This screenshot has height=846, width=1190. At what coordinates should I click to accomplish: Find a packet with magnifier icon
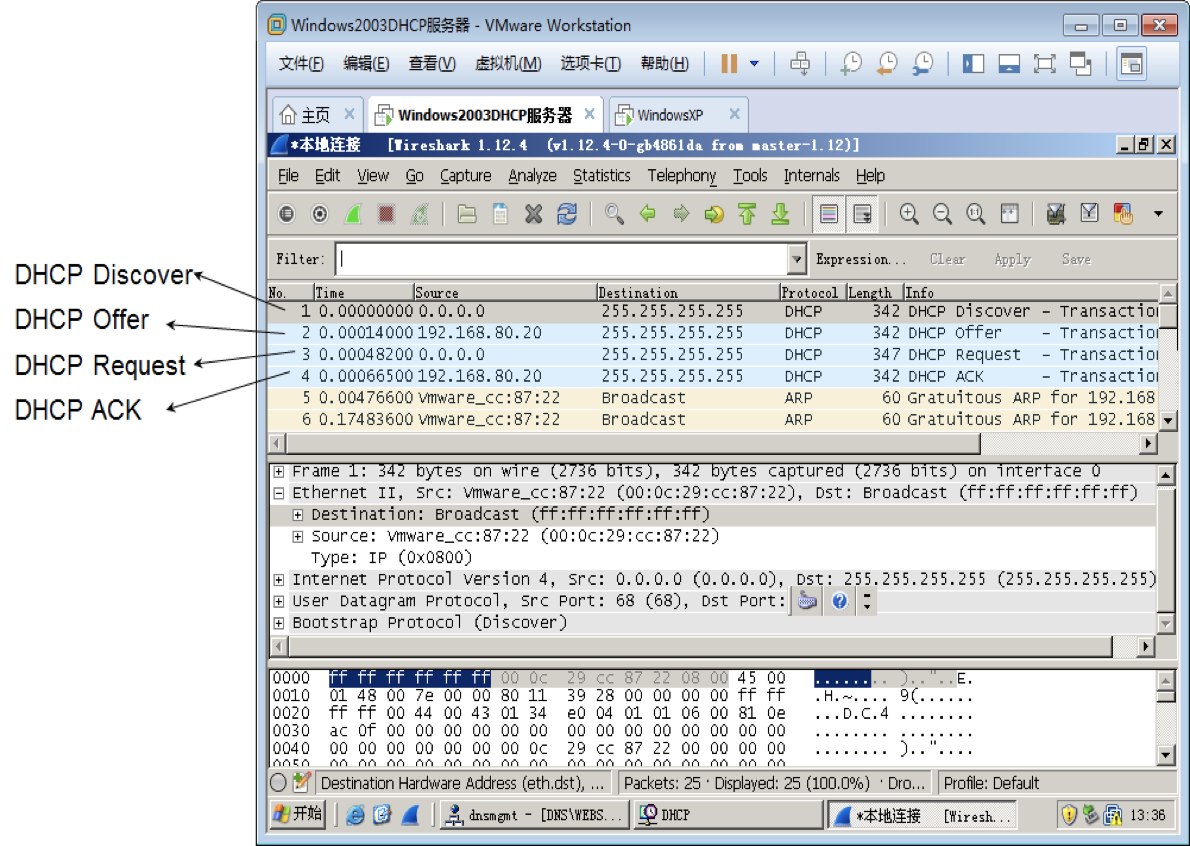[614, 215]
